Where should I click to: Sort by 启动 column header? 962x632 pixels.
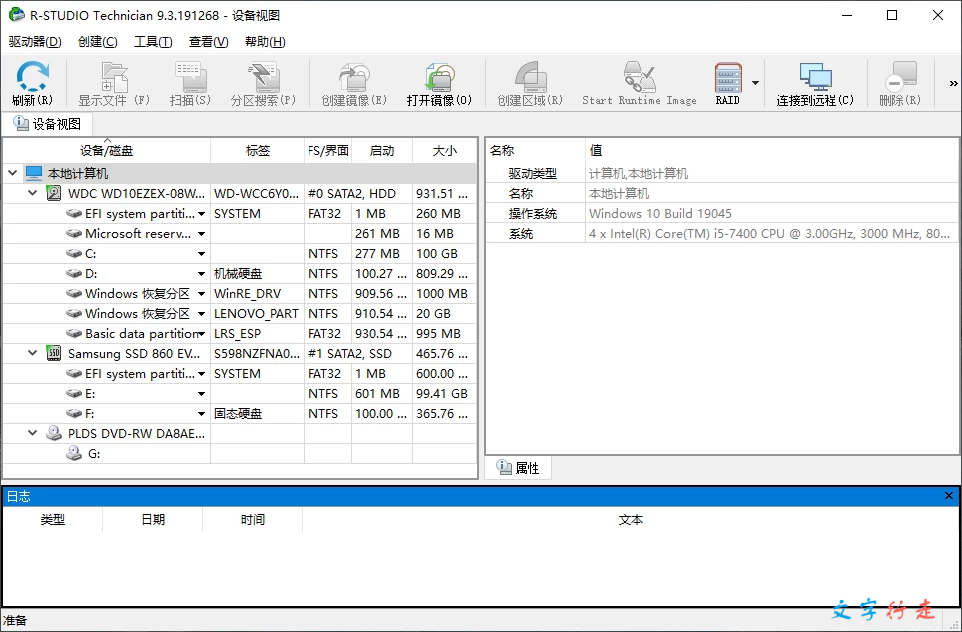[382, 151]
